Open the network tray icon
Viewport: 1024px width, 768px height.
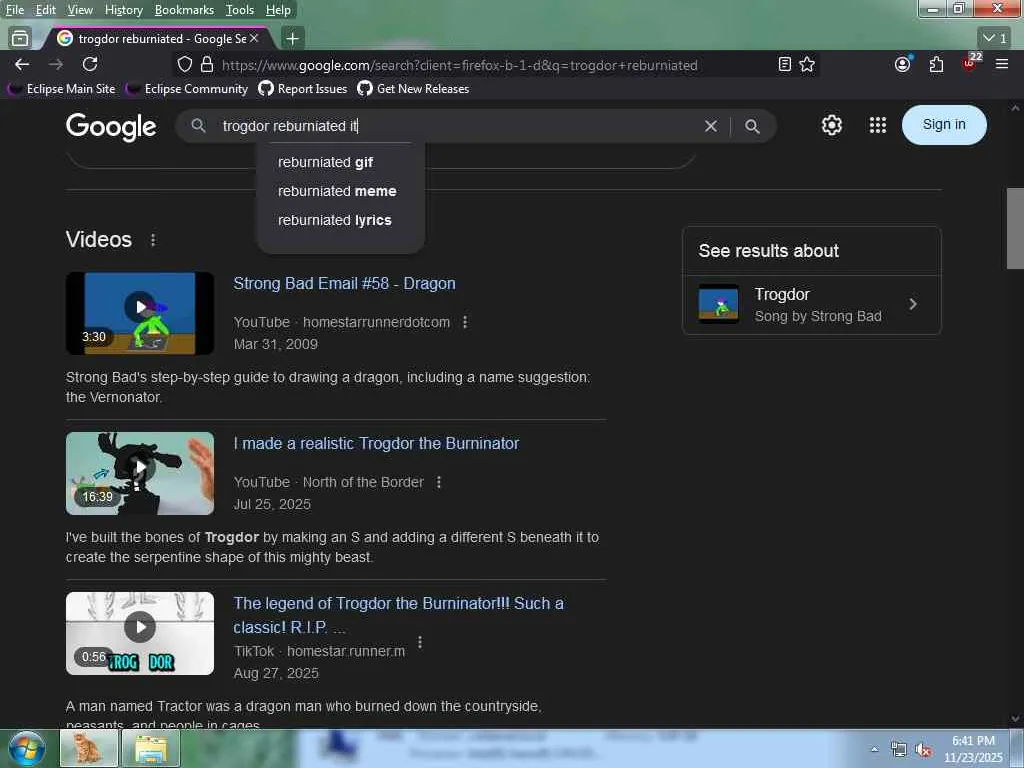(899, 749)
